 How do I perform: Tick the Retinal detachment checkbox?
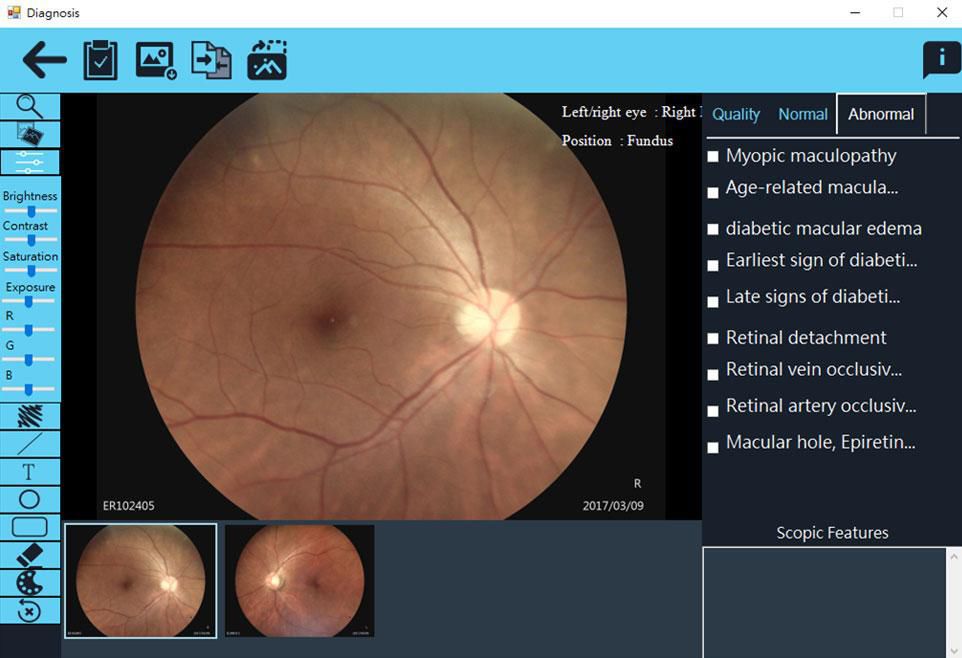[x=713, y=339]
